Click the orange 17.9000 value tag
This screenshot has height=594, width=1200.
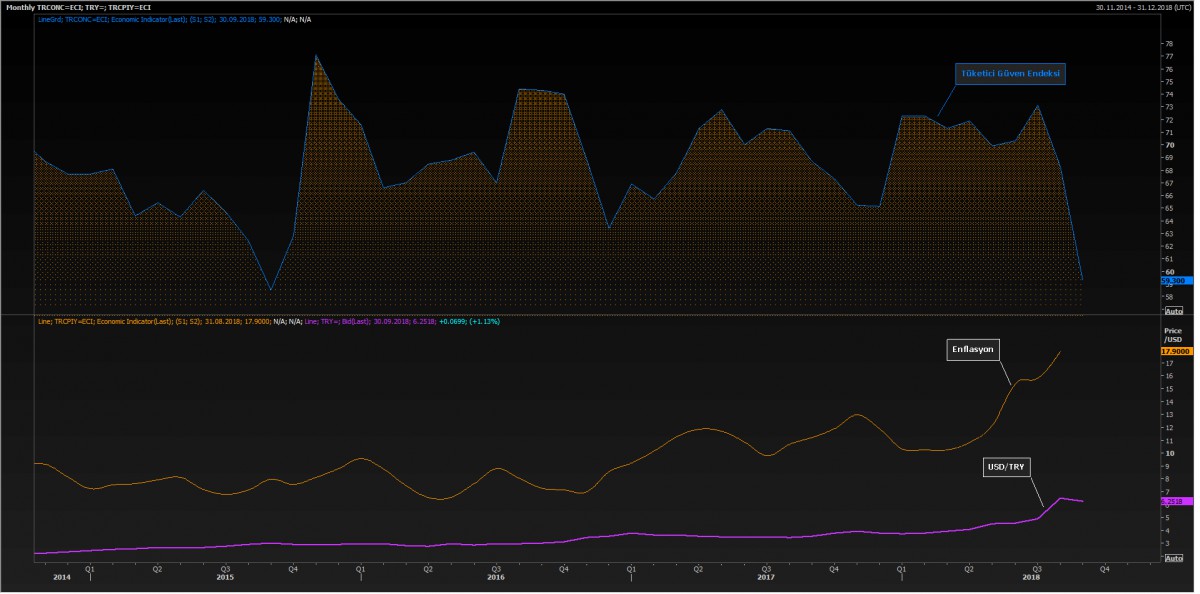coord(1173,352)
